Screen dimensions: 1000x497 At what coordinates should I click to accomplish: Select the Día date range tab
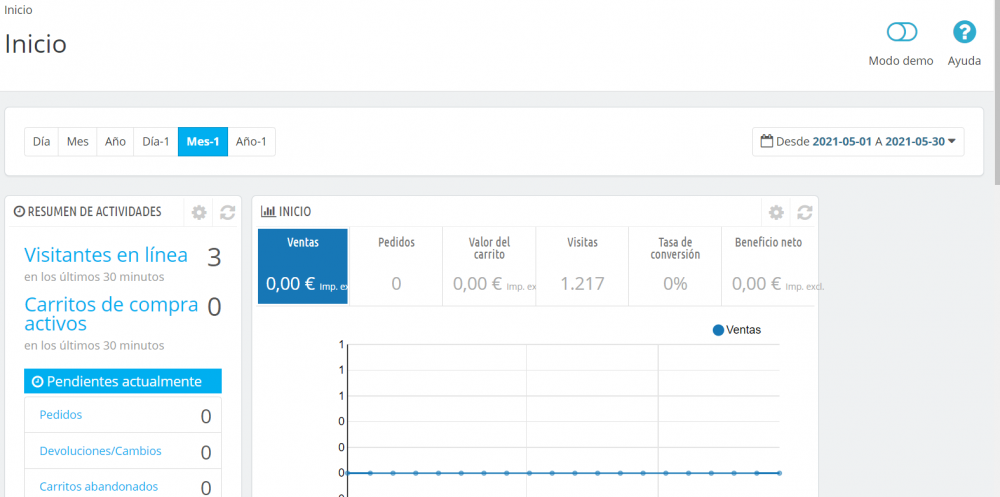pos(41,142)
